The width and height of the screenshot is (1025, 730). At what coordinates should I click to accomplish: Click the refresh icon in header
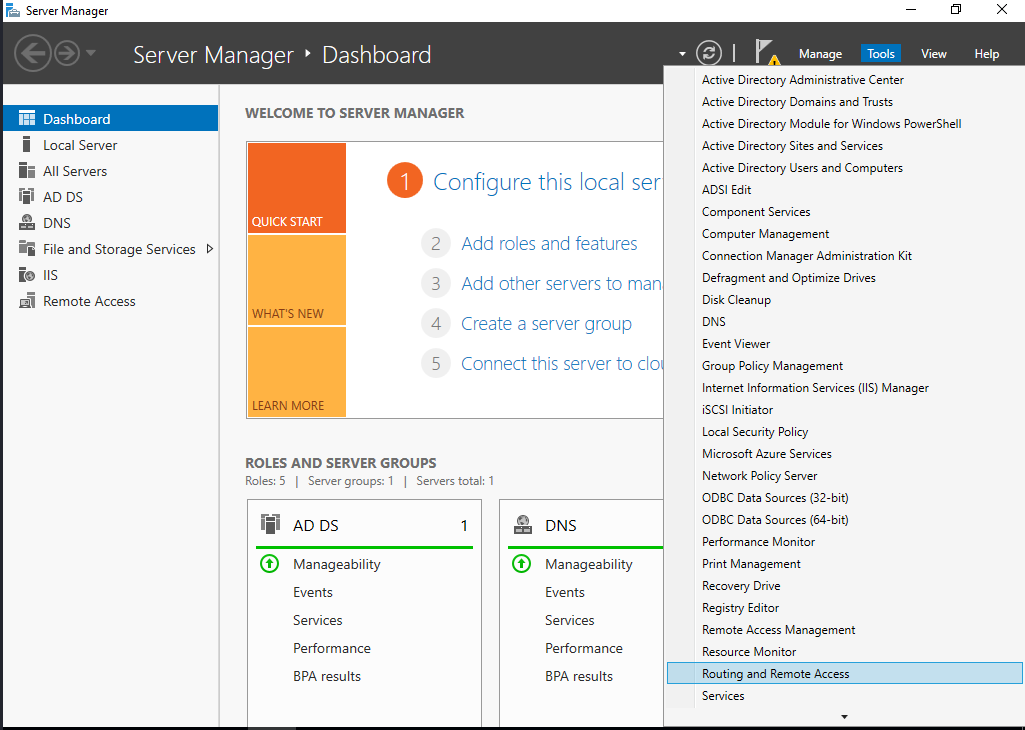pos(708,53)
